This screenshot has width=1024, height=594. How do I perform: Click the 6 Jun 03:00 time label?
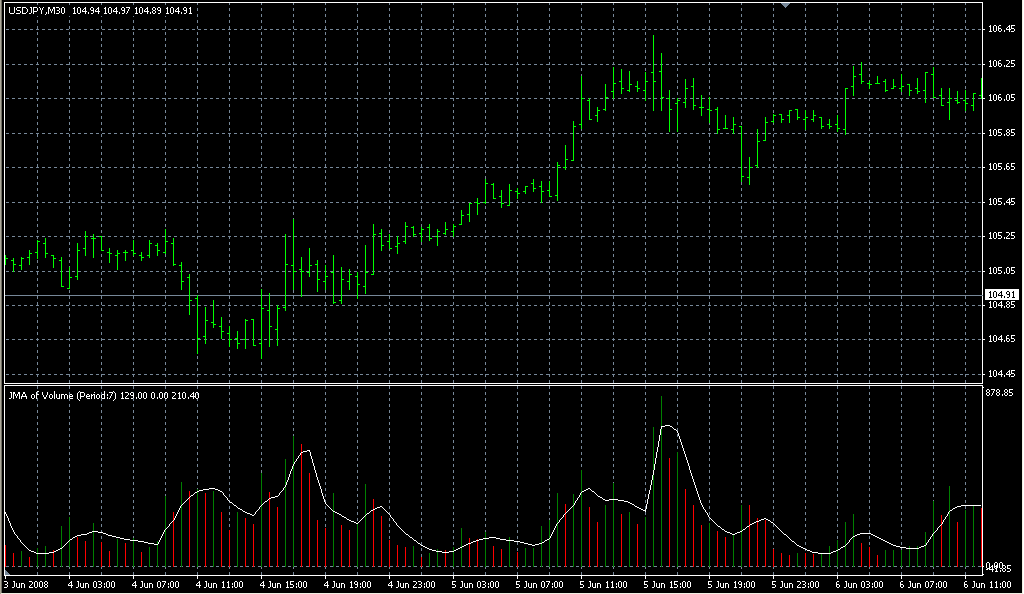pyautogui.click(x=859, y=584)
